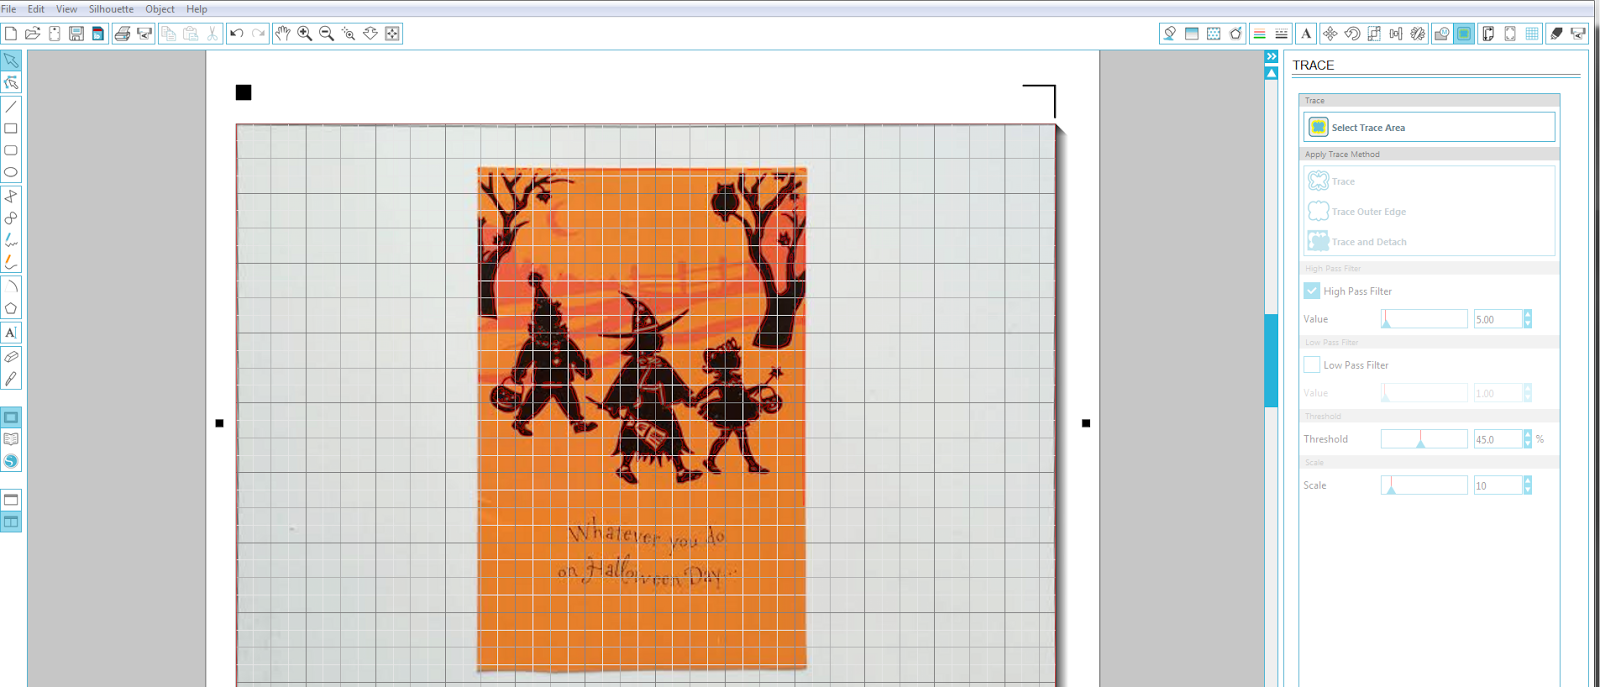
Task: Open the Silhouette Design Store icon
Action: tap(11, 461)
